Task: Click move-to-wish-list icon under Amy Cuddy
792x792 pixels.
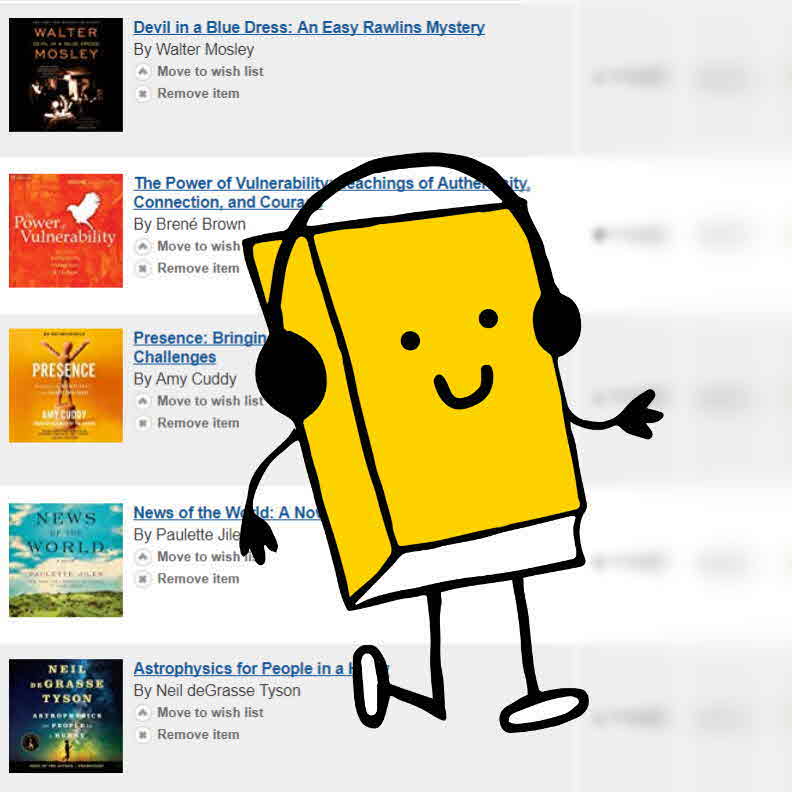Action: (143, 401)
